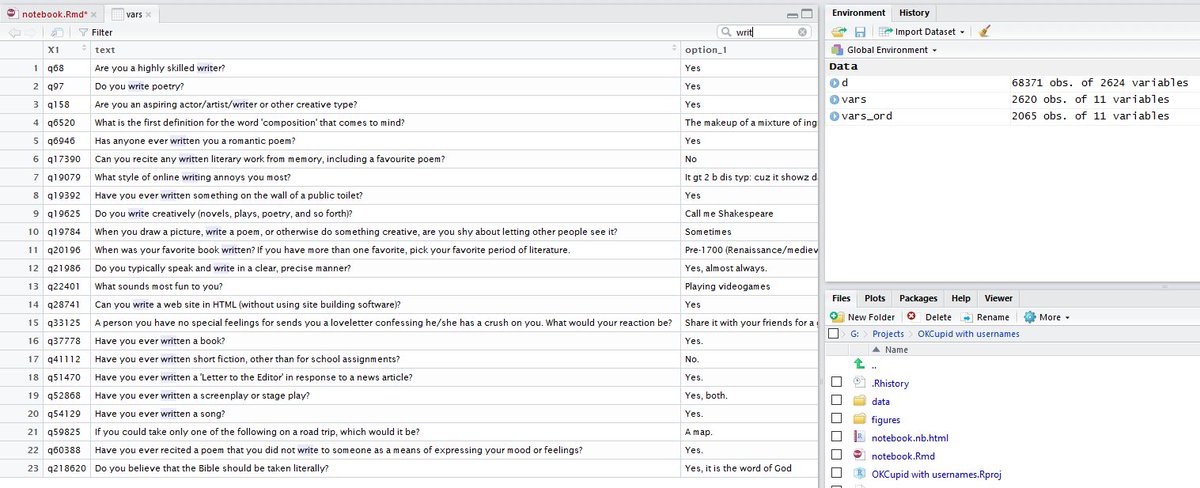The width and height of the screenshot is (1200, 488).
Task: Click the New Folder button
Action: (863, 317)
